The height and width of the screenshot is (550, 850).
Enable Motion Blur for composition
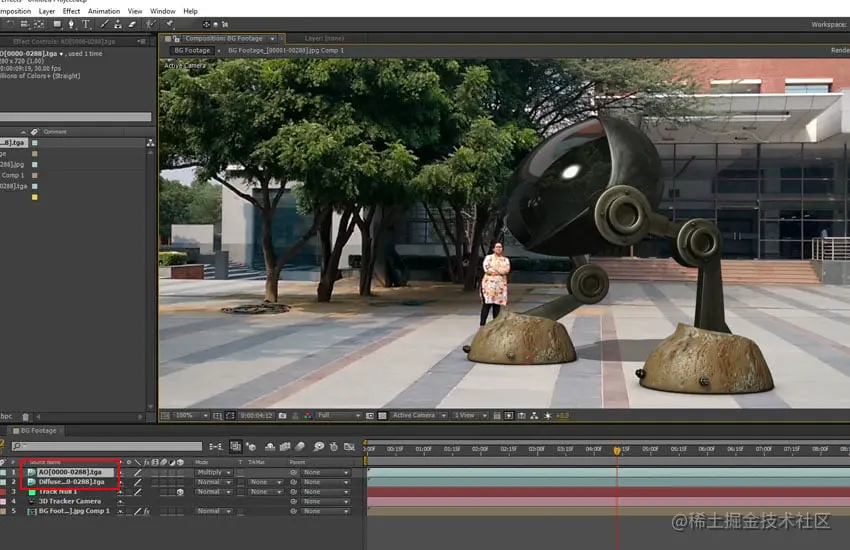point(300,447)
